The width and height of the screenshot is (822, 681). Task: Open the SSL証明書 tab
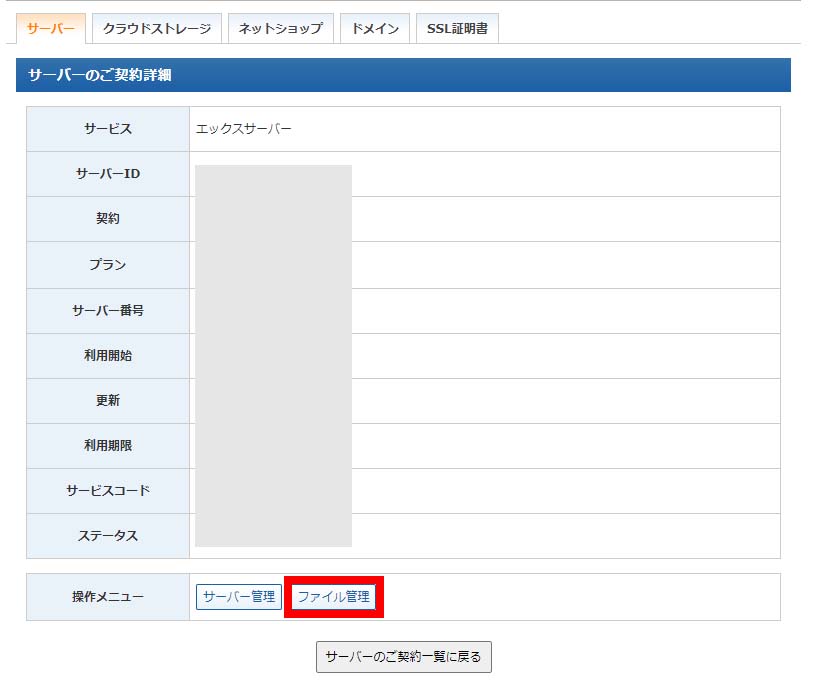pos(457,29)
